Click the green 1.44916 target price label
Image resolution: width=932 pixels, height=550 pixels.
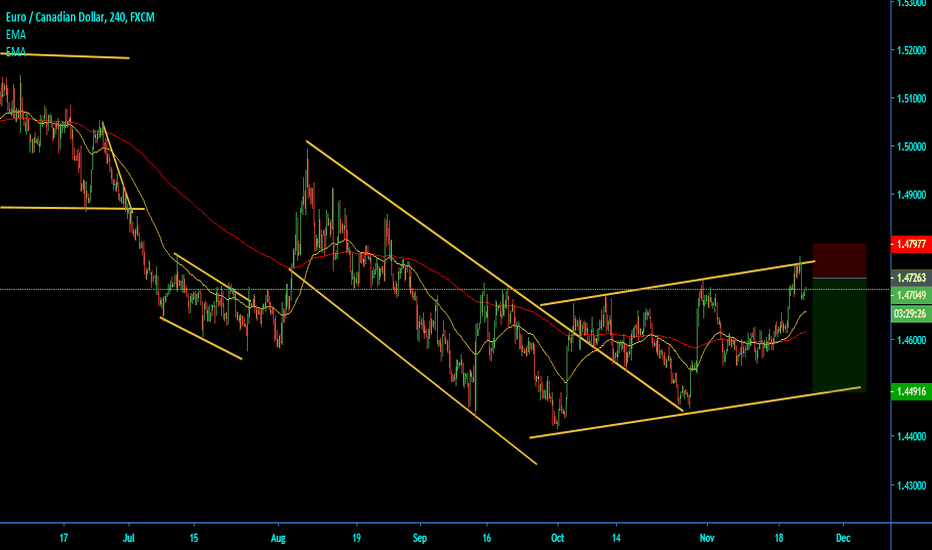[x=909, y=392]
